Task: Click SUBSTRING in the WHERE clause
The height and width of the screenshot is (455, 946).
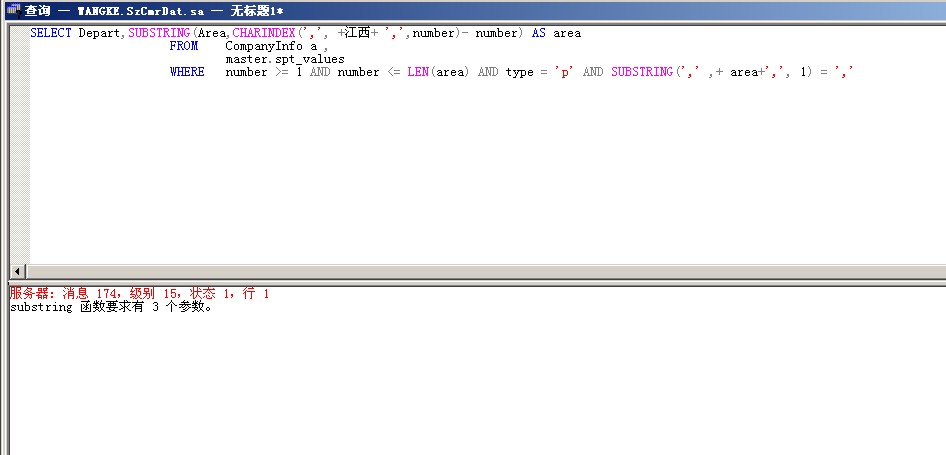Action: point(642,72)
